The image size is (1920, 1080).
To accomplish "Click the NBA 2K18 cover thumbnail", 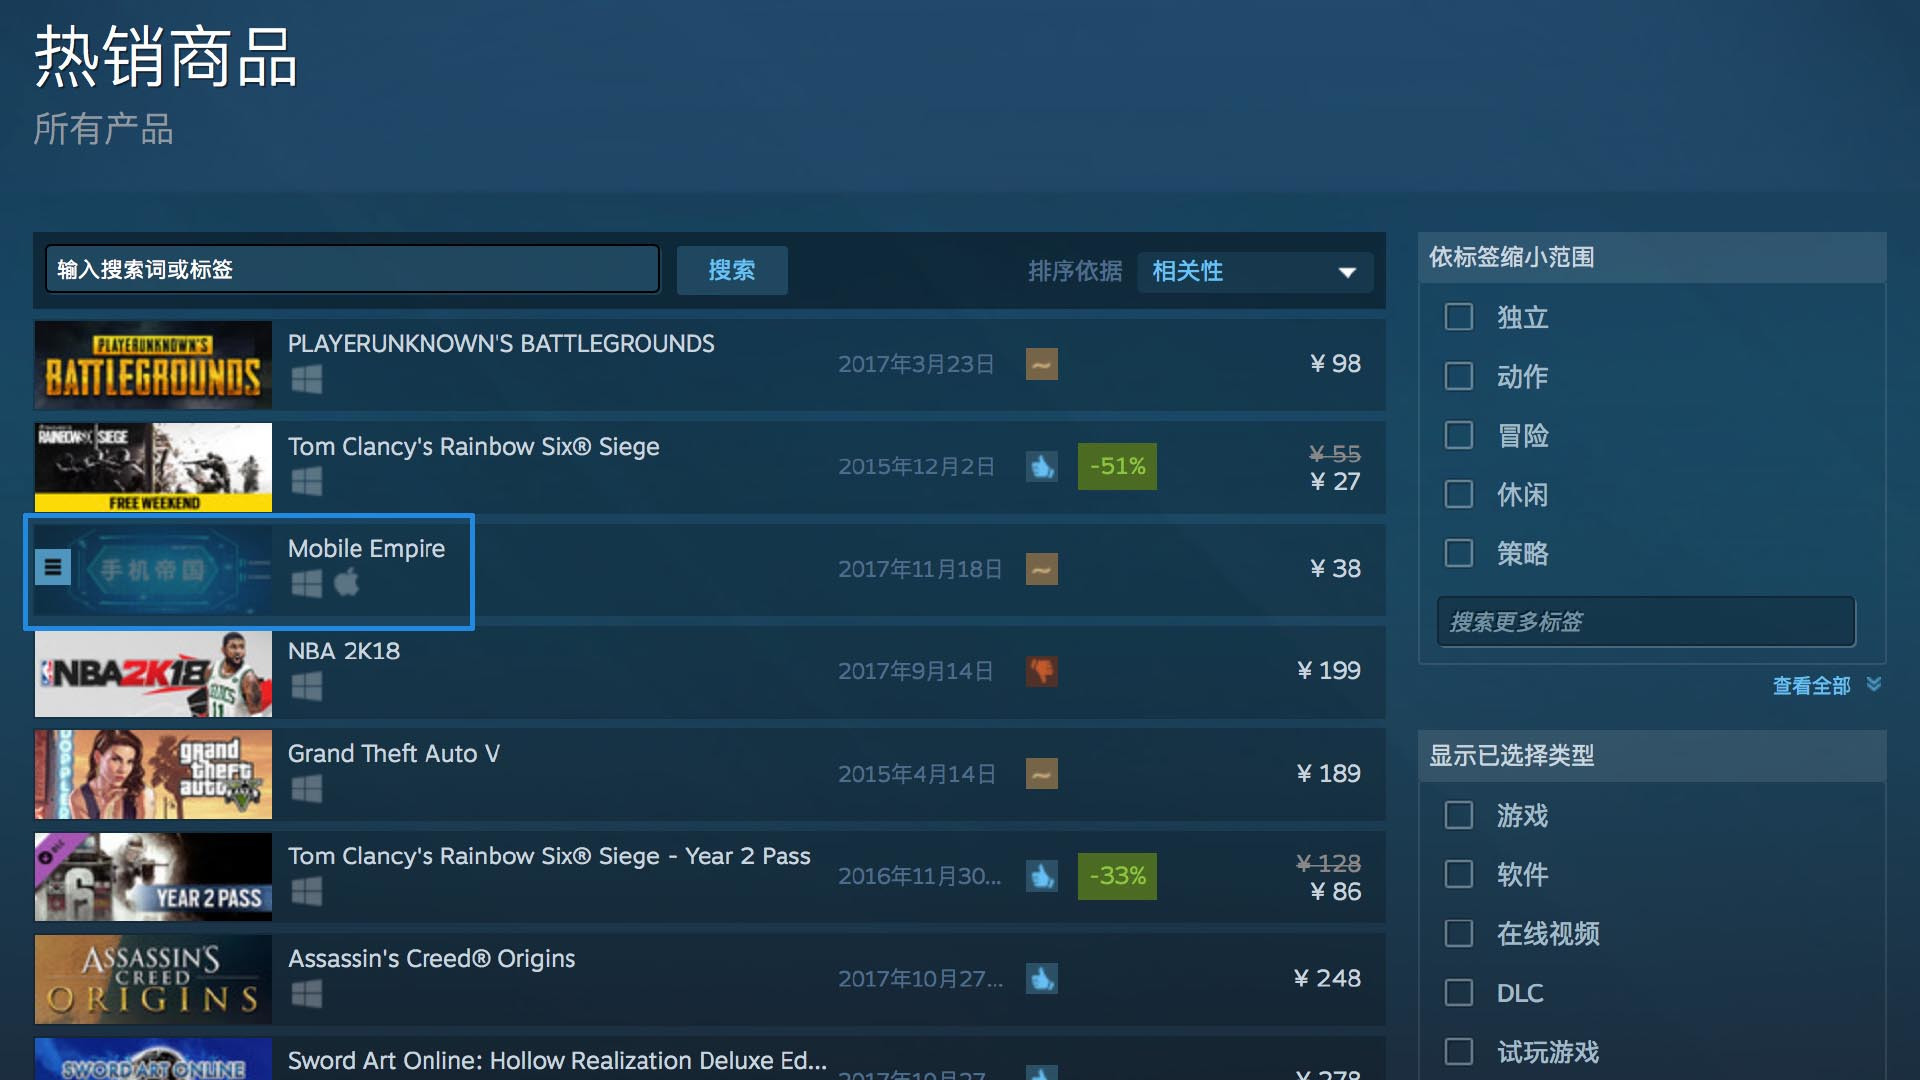I will tap(153, 673).
